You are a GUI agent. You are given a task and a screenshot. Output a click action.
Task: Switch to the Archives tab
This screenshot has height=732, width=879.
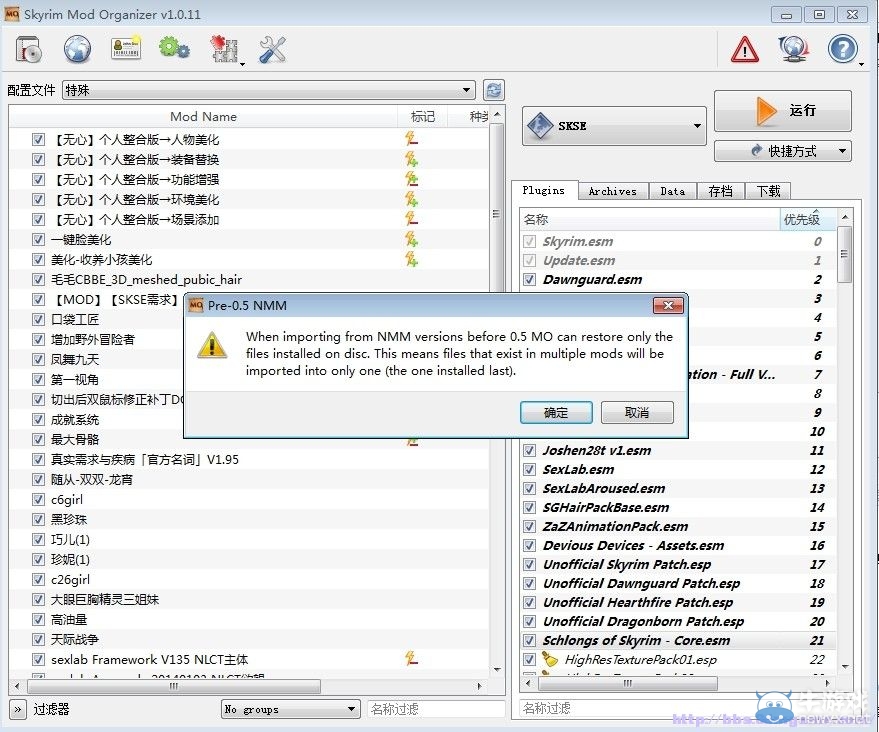pyautogui.click(x=613, y=191)
